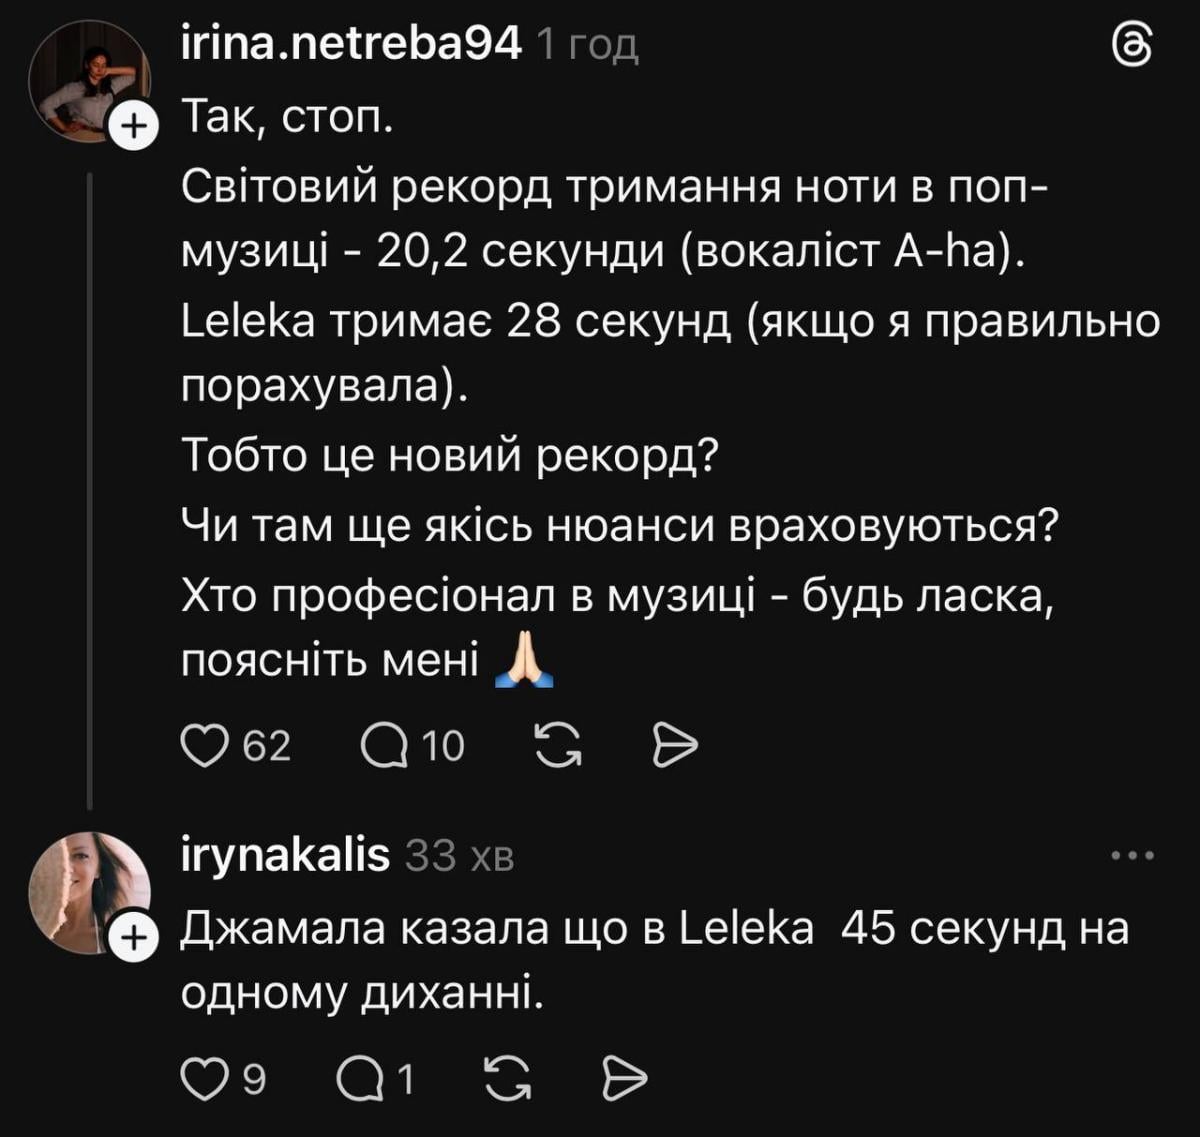
Task: Share irynakalis's comment
Action: (x=623, y=1078)
